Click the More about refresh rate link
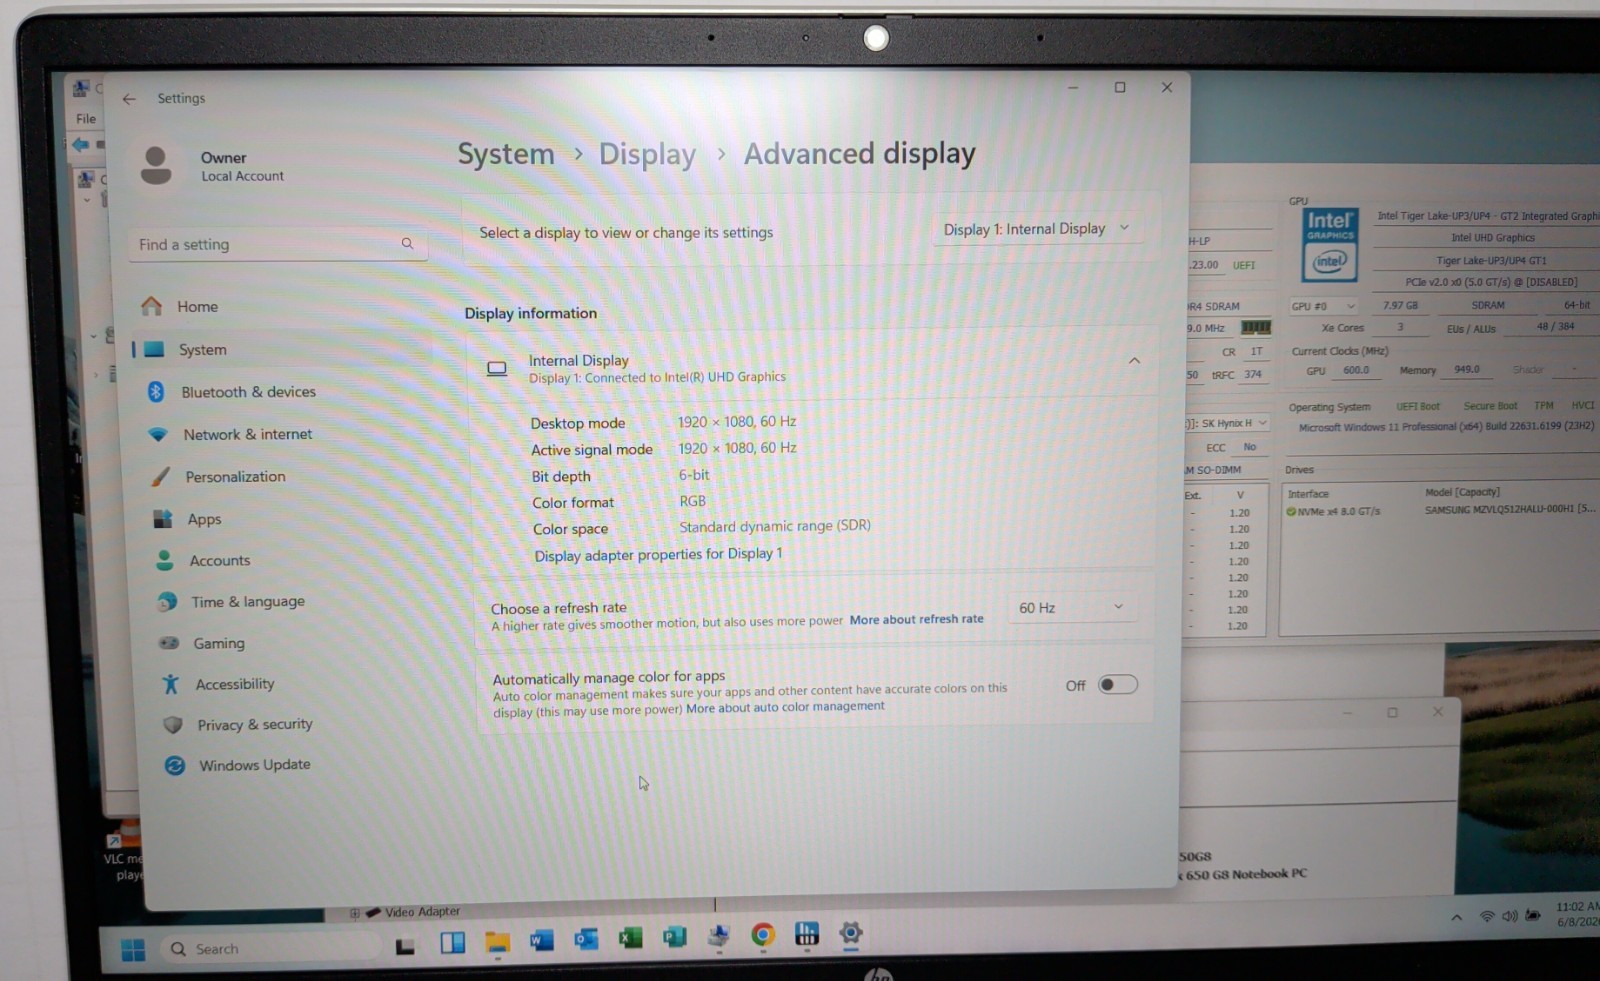This screenshot has height=981, width=1600. click(917, 619)
